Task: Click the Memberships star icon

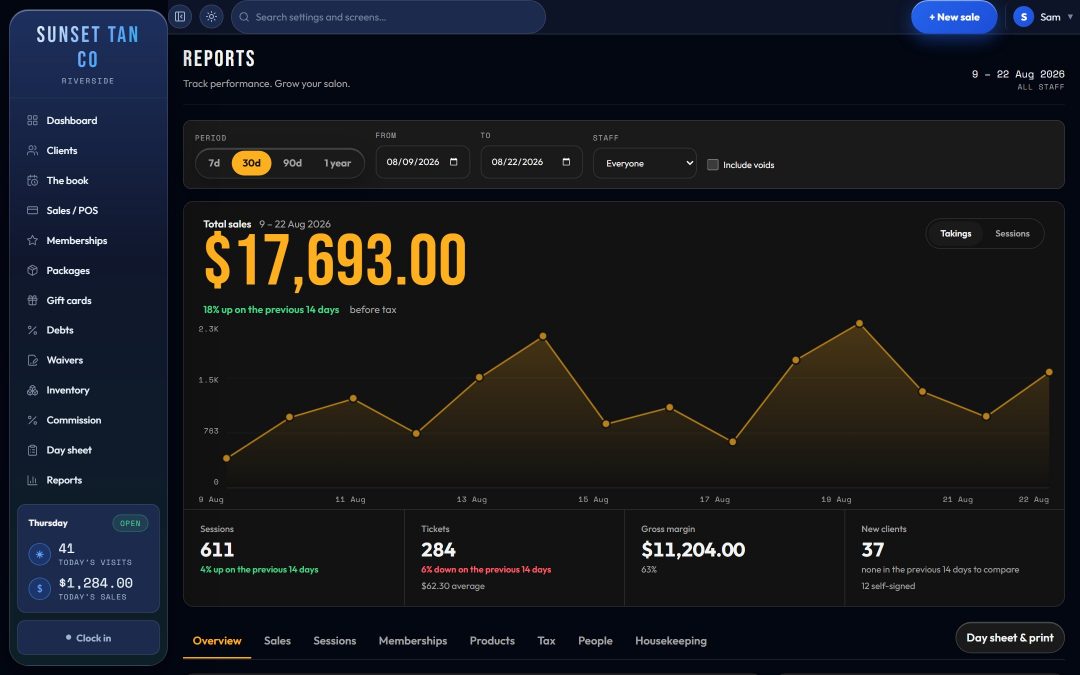Action: [32, 240]
